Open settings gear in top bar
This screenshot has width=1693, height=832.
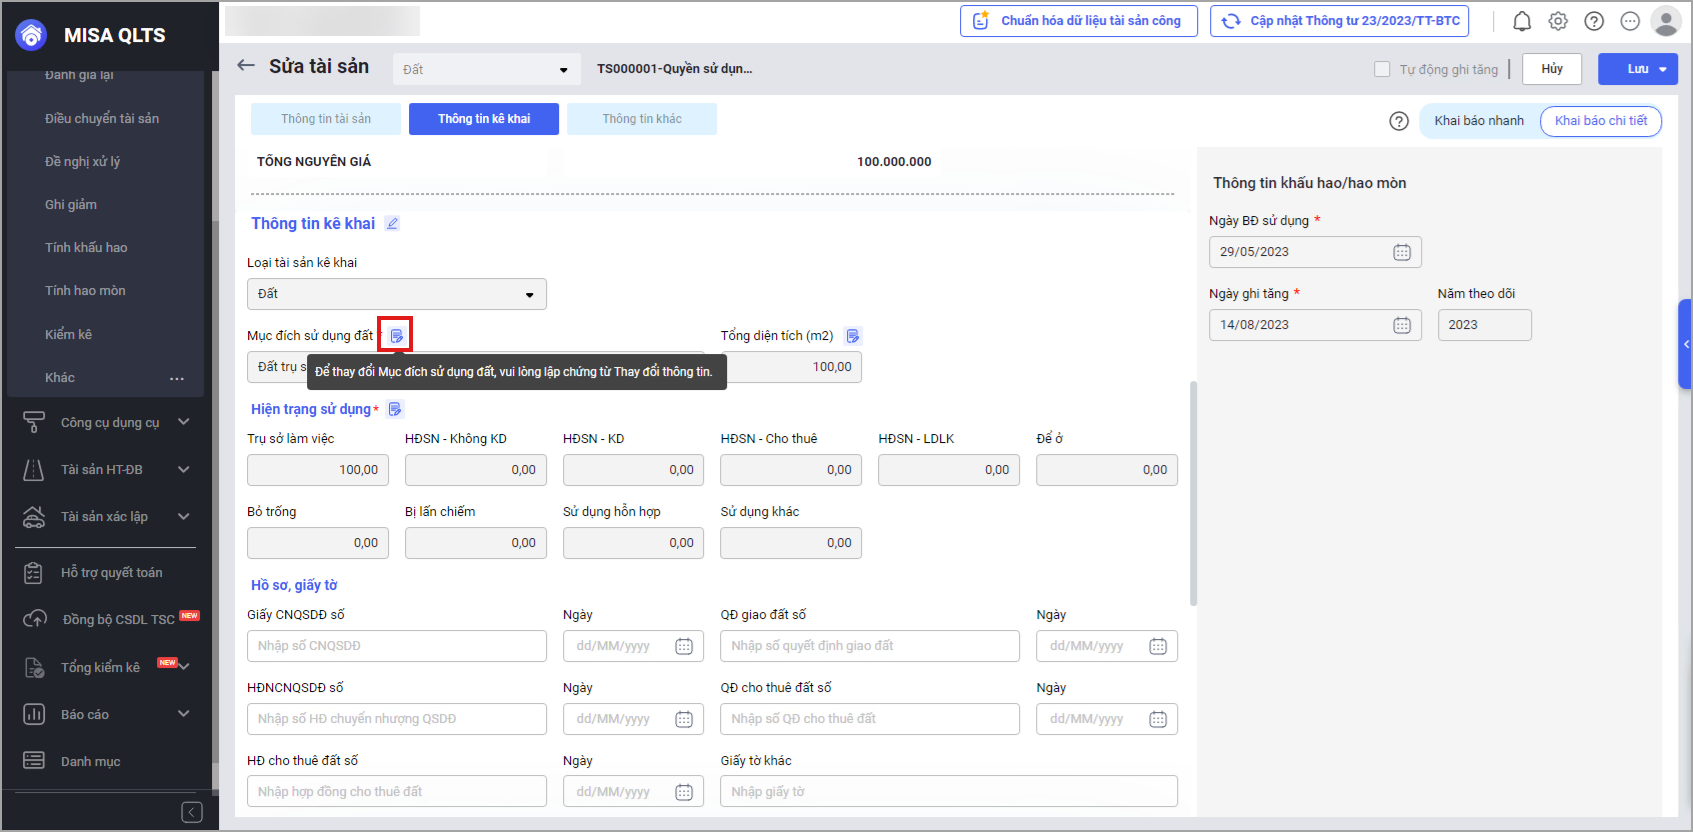coord(1558,21)
